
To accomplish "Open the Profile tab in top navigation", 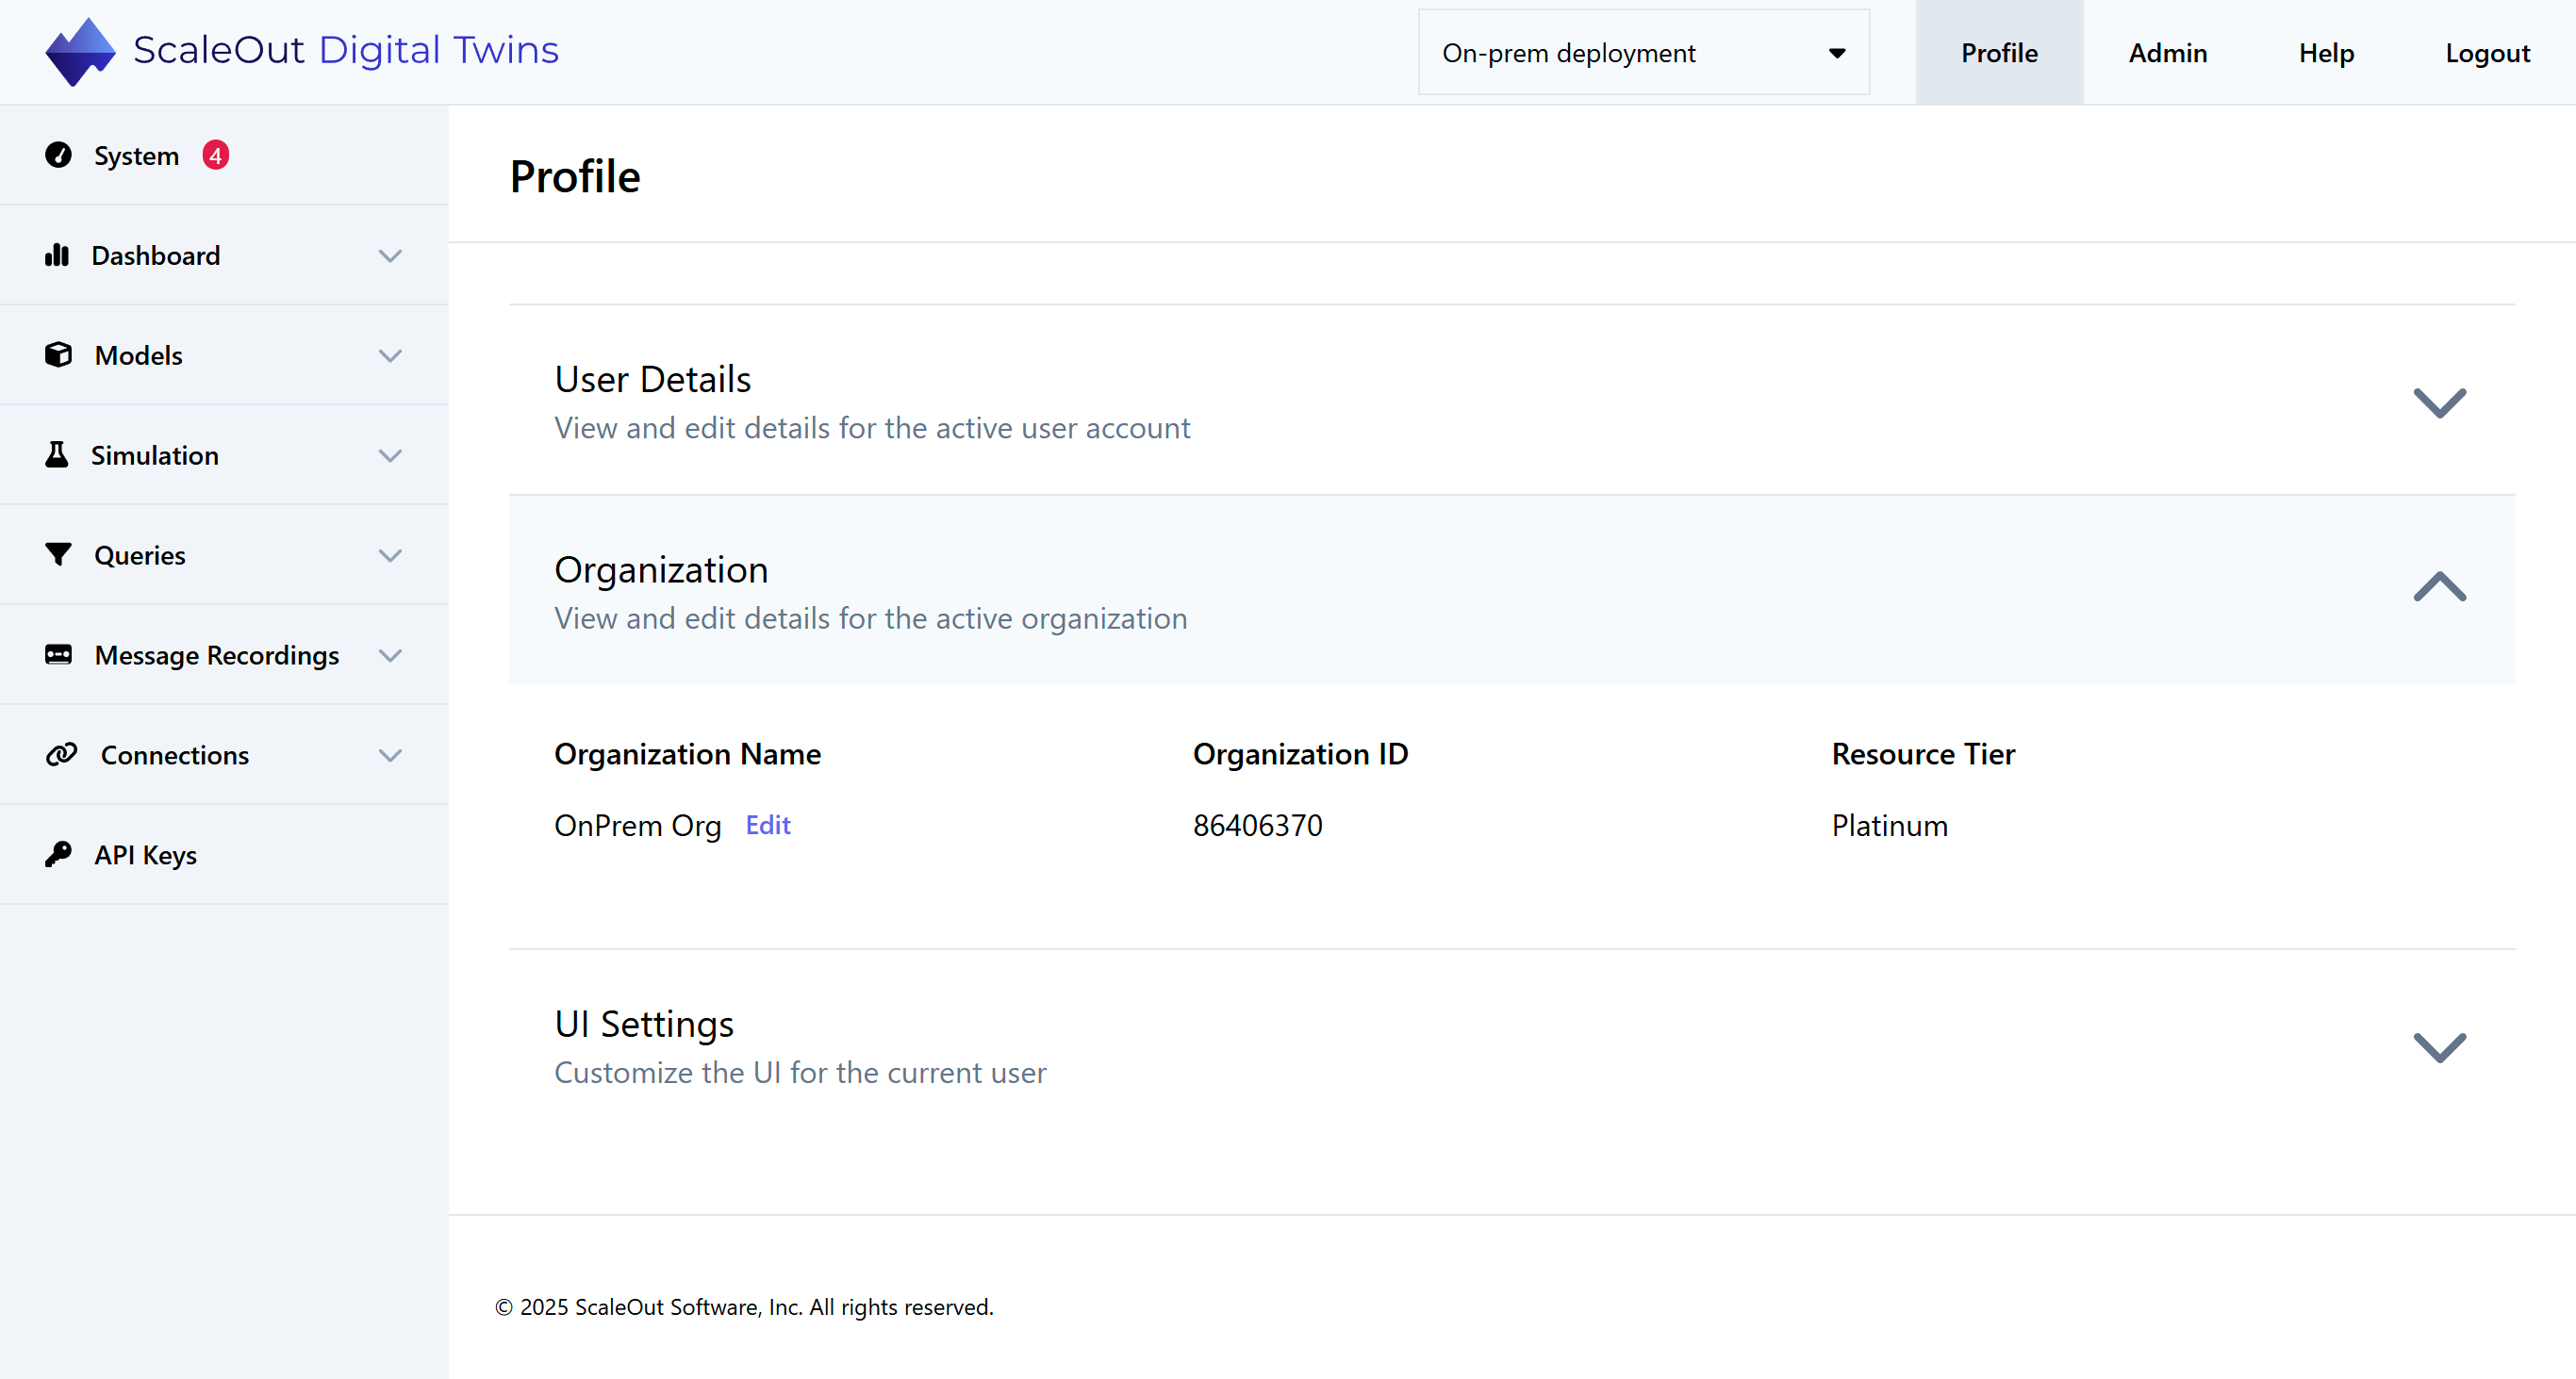I will (1999, 53).
